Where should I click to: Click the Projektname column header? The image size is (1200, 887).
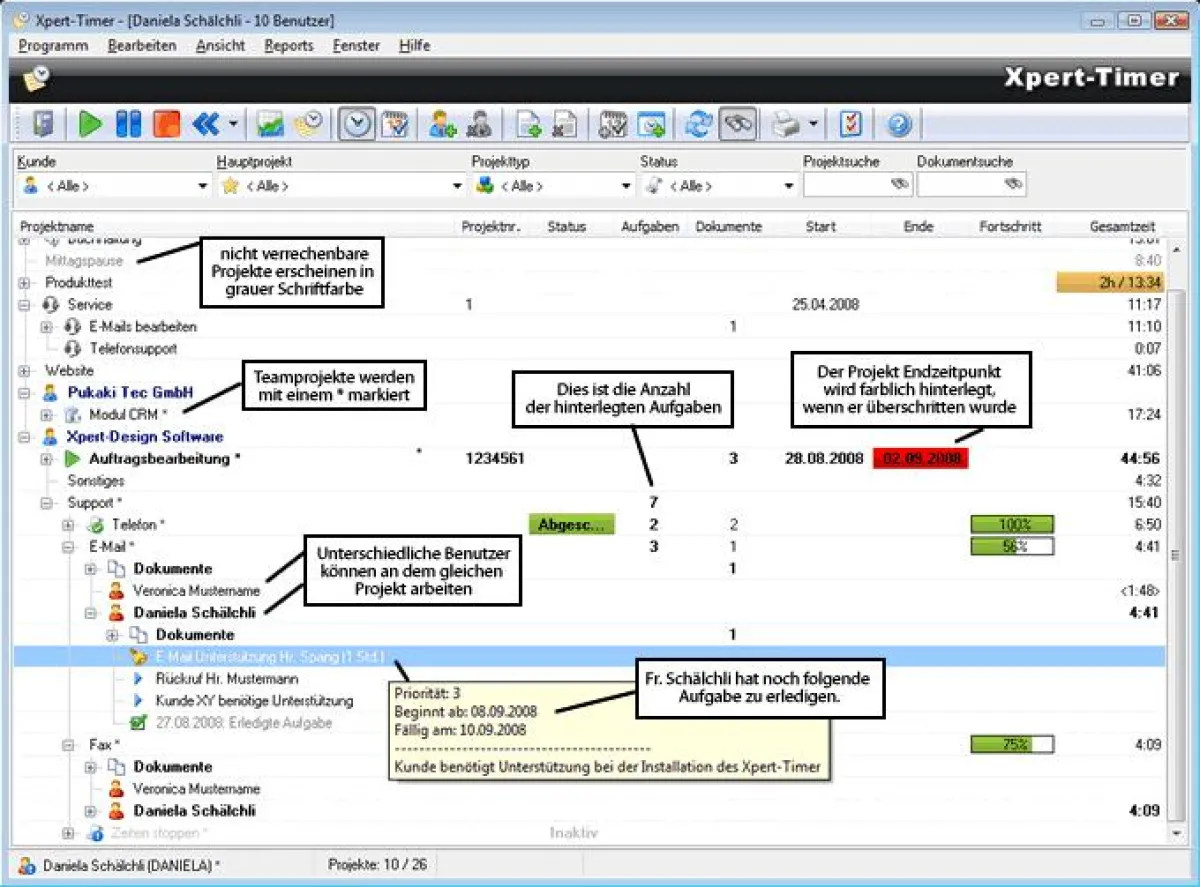pyautogui.click(x=57, y=227)
